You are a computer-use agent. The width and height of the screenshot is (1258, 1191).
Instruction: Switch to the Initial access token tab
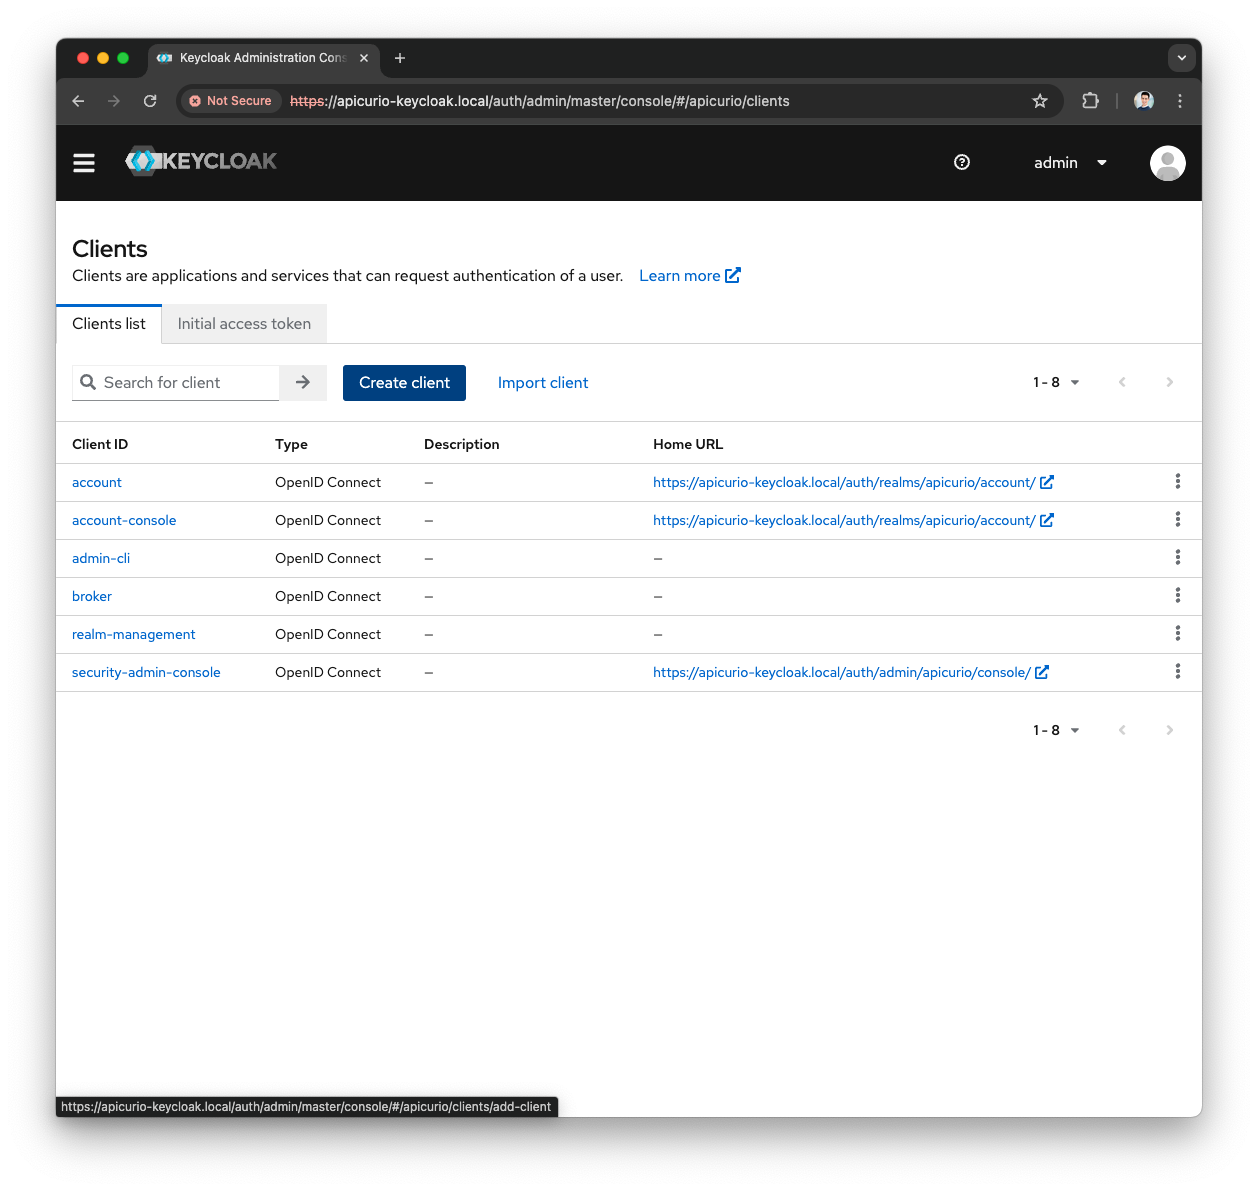click(x=243, y=323)
